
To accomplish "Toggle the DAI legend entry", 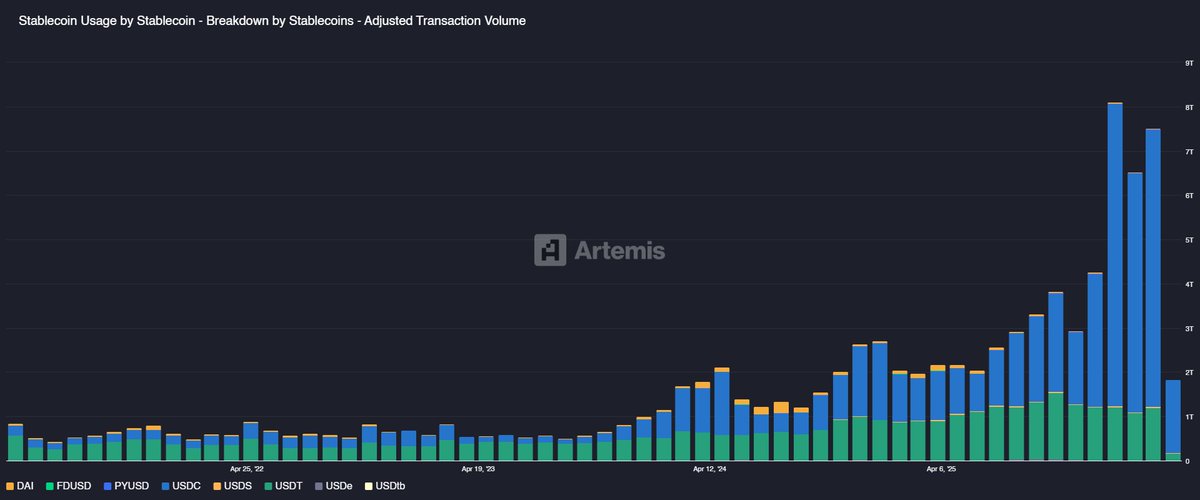I will tap(21, 486).
